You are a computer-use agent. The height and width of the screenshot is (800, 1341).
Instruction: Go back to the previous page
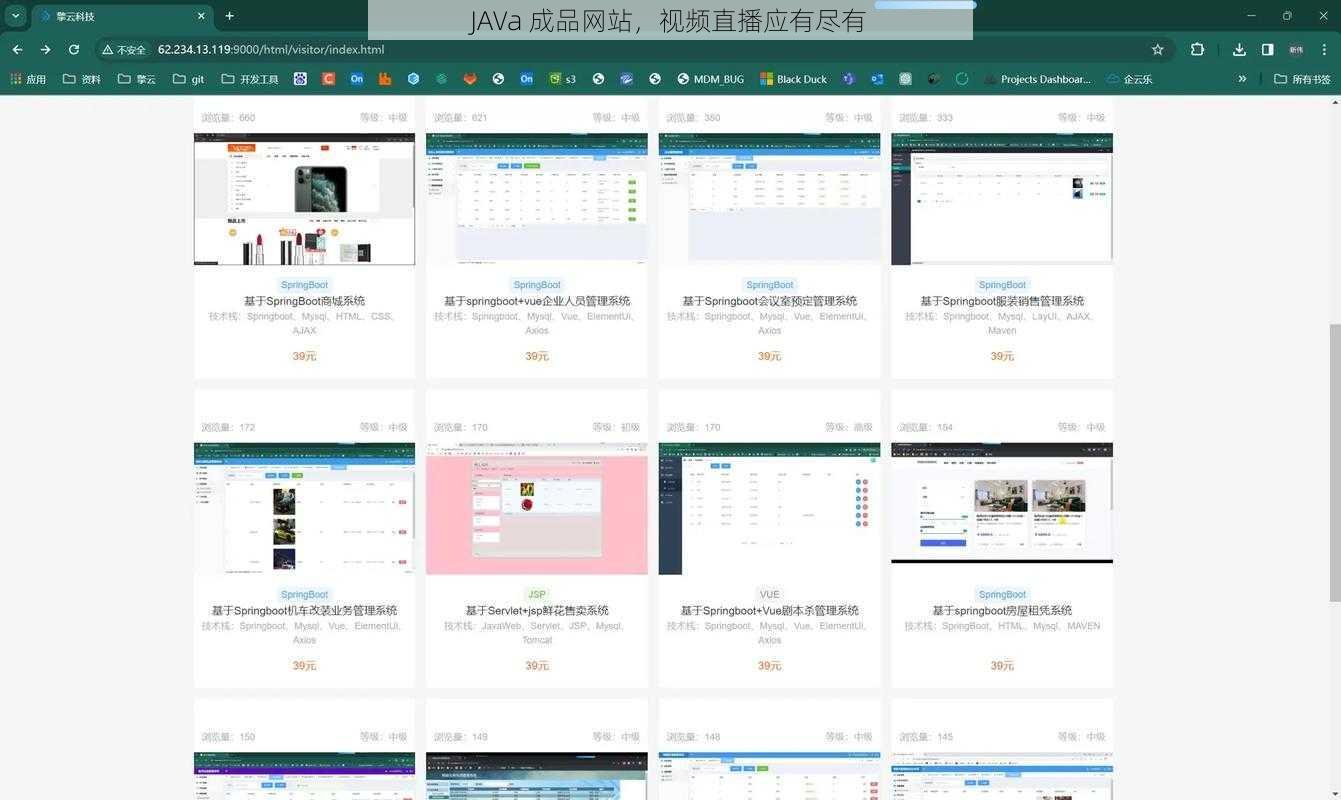[x=17, y=49]
